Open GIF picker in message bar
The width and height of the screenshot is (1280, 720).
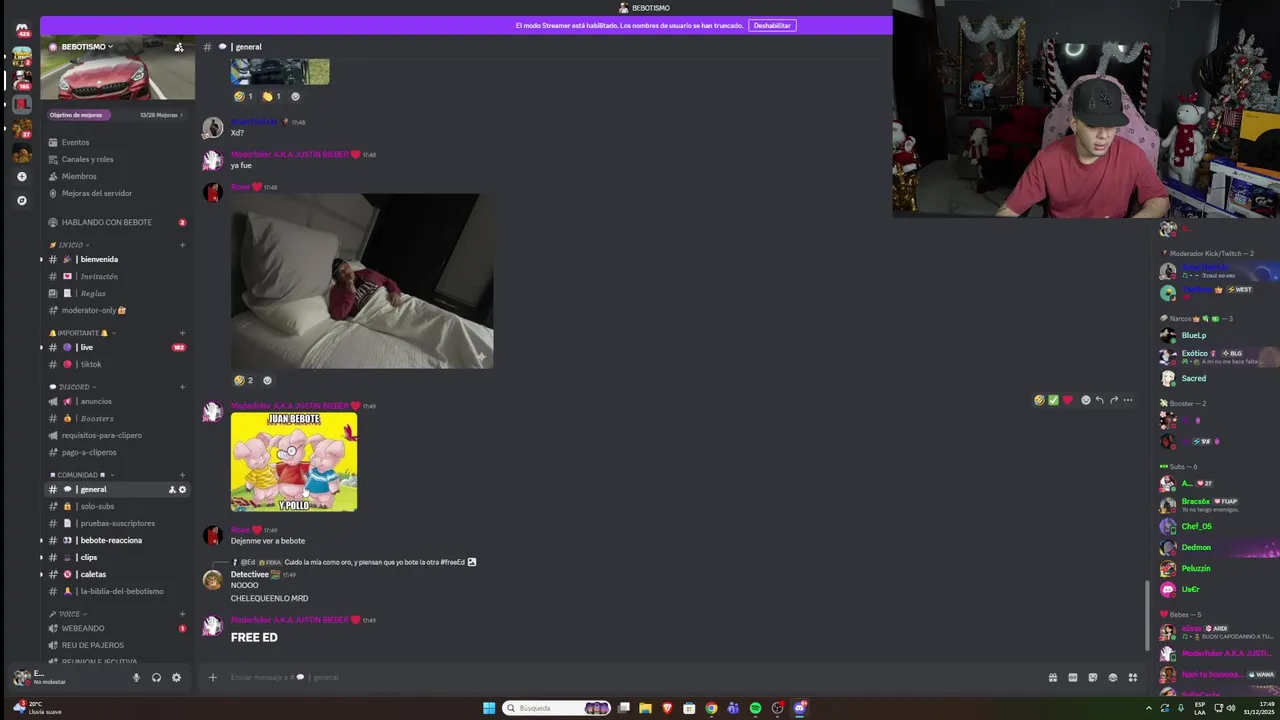click(1073, 678)
